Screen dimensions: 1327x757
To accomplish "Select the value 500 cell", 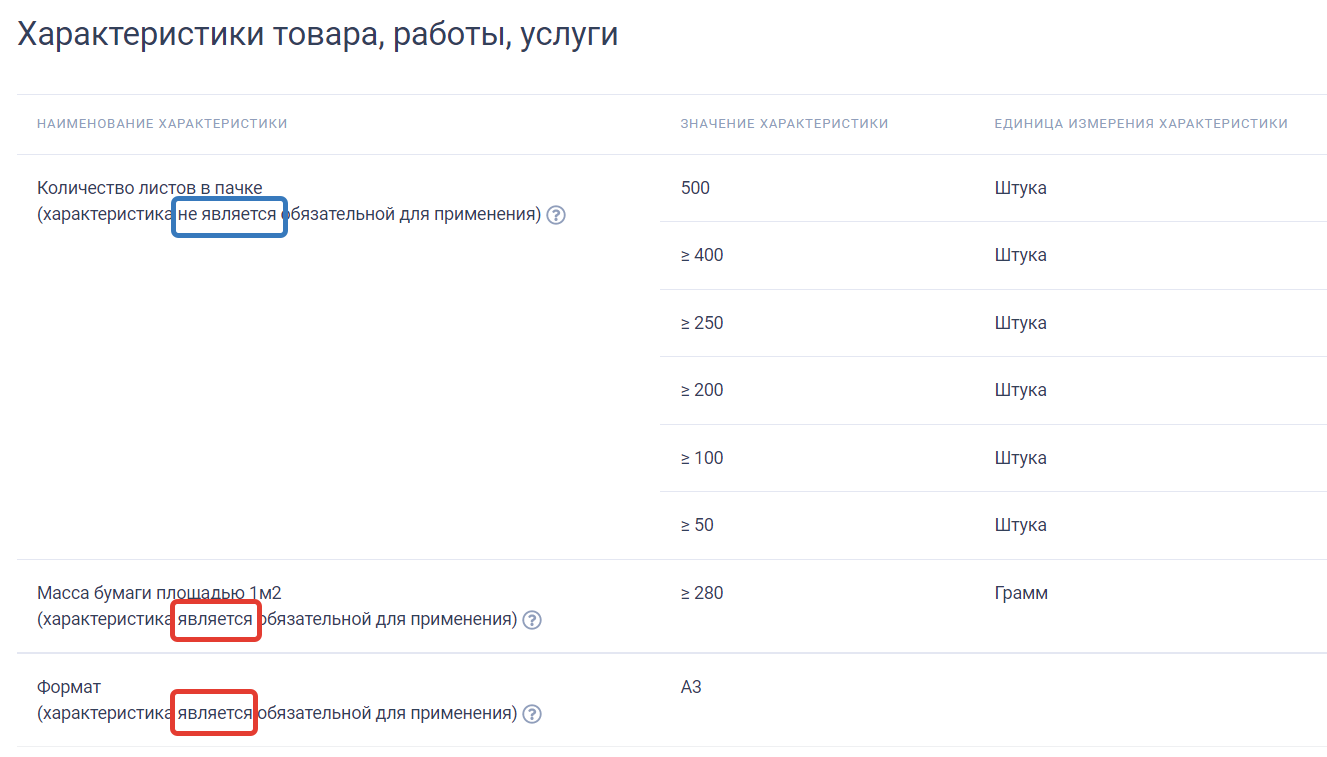I will tap(695, 188).
